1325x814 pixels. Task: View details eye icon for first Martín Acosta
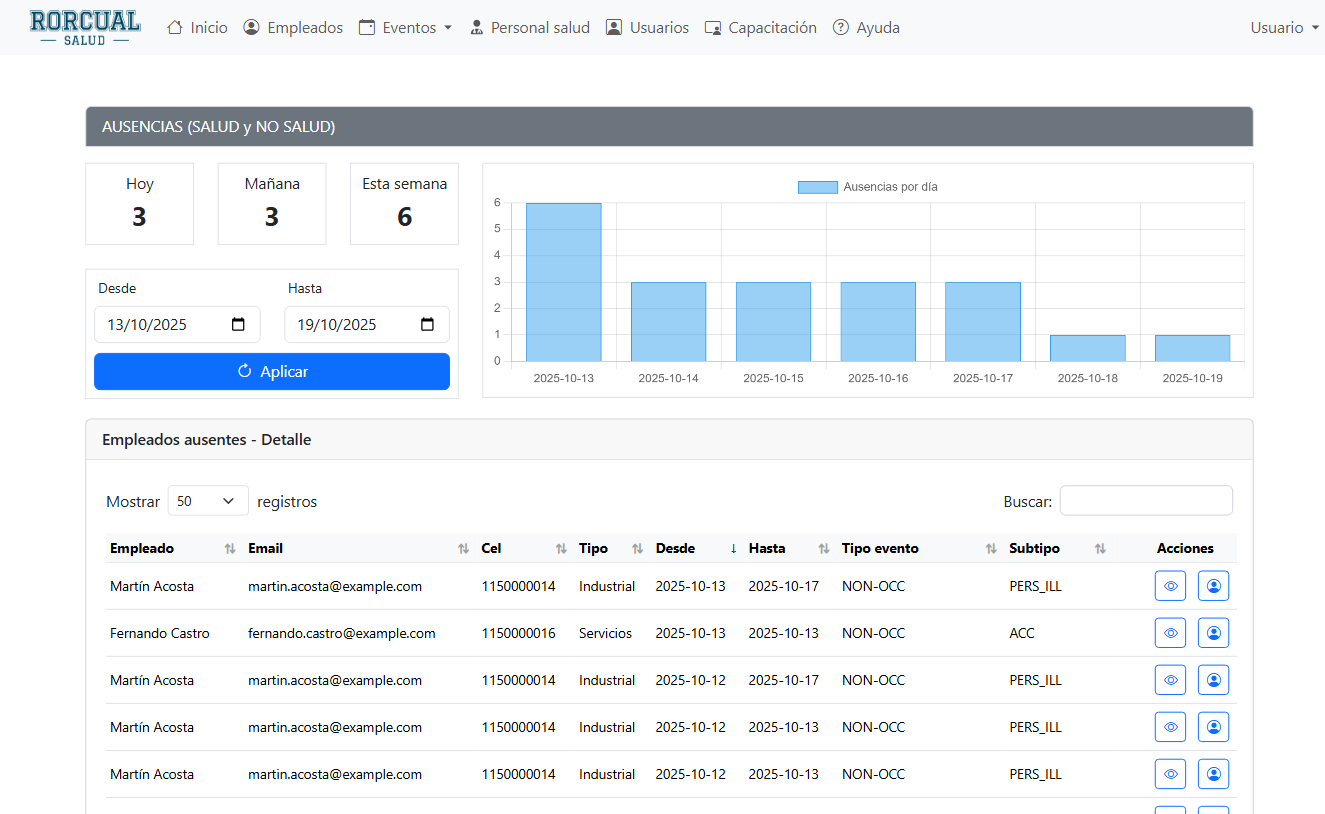[x=1170, y=586]
